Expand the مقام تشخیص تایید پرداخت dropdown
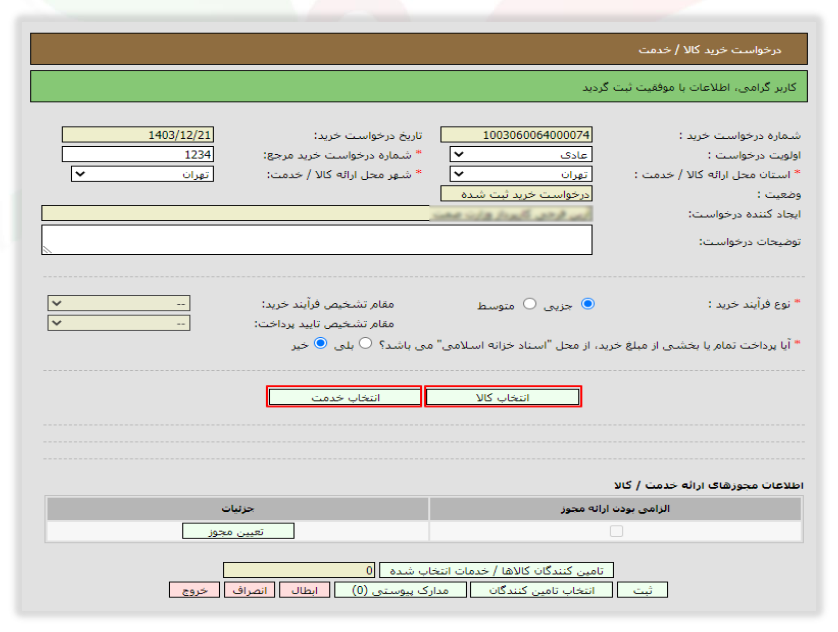838x632 pixels. pos(119,323)
